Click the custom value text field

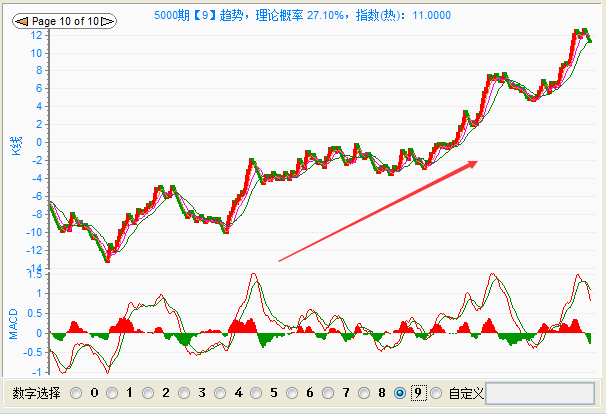pyautogui.click(x=539, y=393)
